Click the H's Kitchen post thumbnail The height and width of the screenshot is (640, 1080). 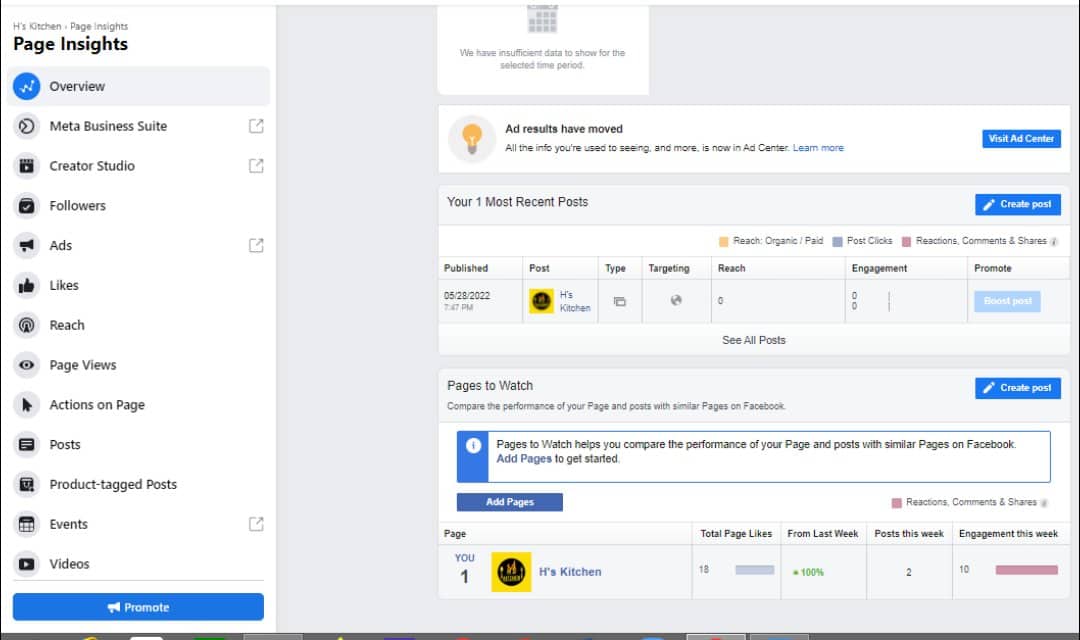pyautogui.click(x=541, y=301)
